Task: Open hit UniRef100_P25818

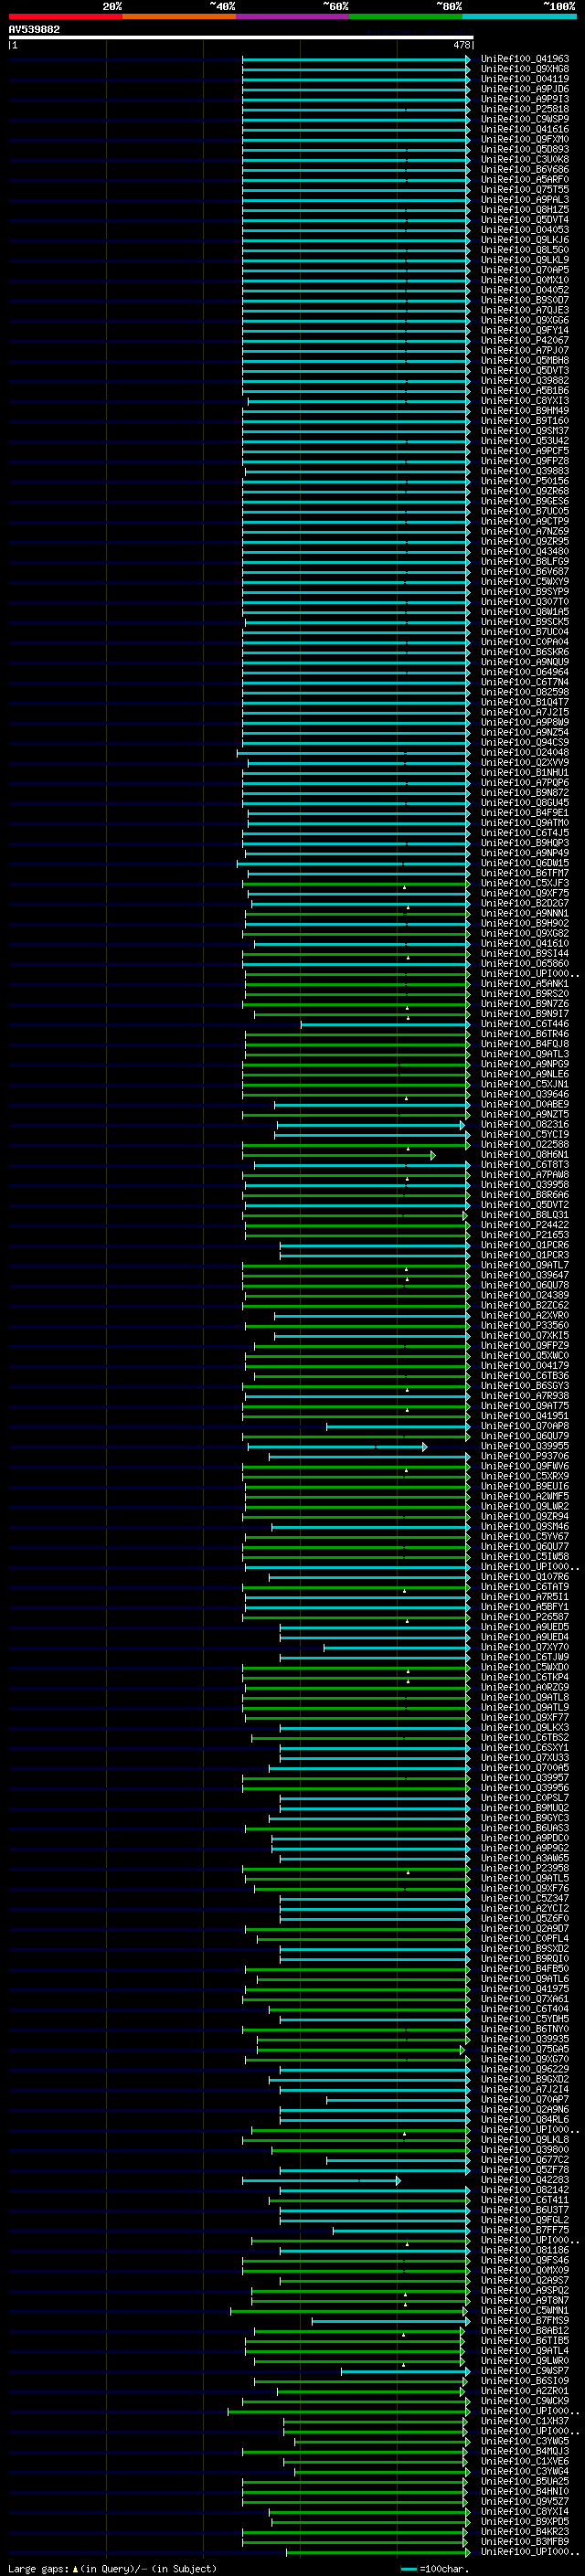Action: coord(525,109)
